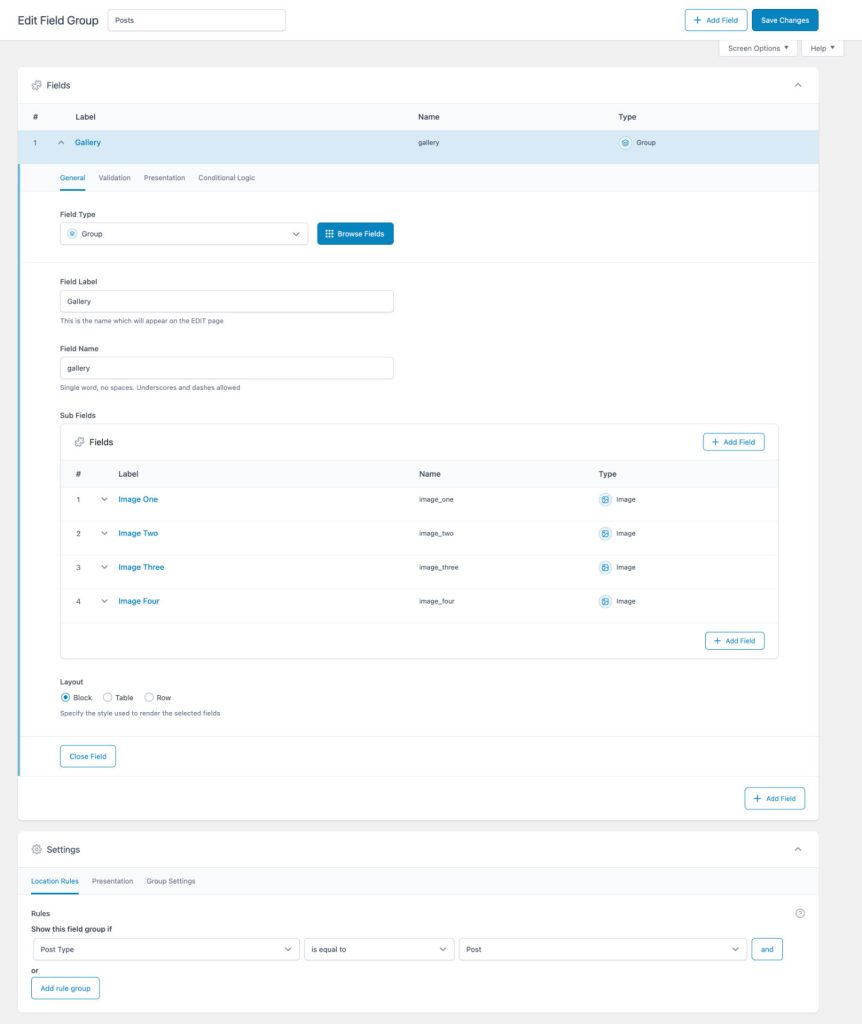Click the Image type icon in Image Three row
862x1024 pixels.
(x=605, y=567)
